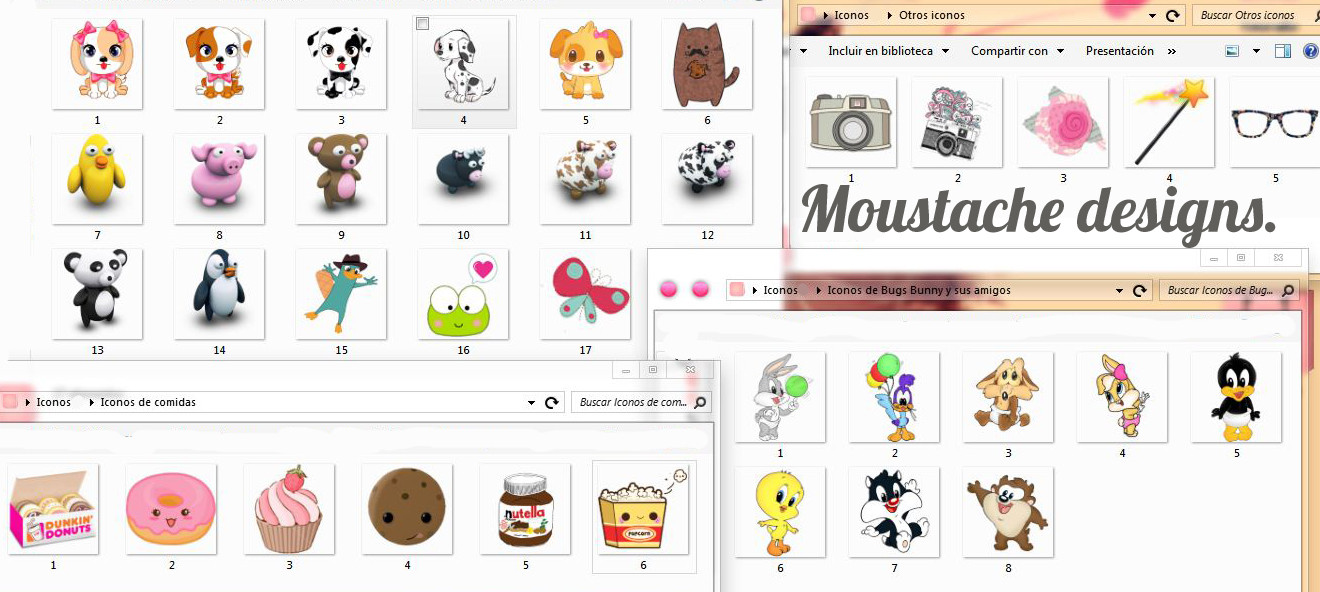The height and width of the screenshot is (592, 1320).
Task: Select the red-nosed Dalmatian puppy with bow tie
Action: pos(341,63)
